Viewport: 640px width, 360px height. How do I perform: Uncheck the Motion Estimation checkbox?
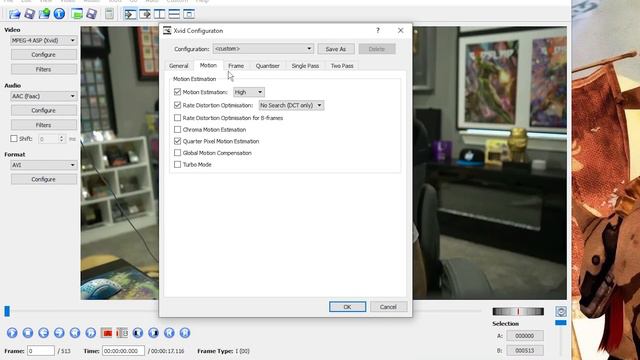coord(177,92)
